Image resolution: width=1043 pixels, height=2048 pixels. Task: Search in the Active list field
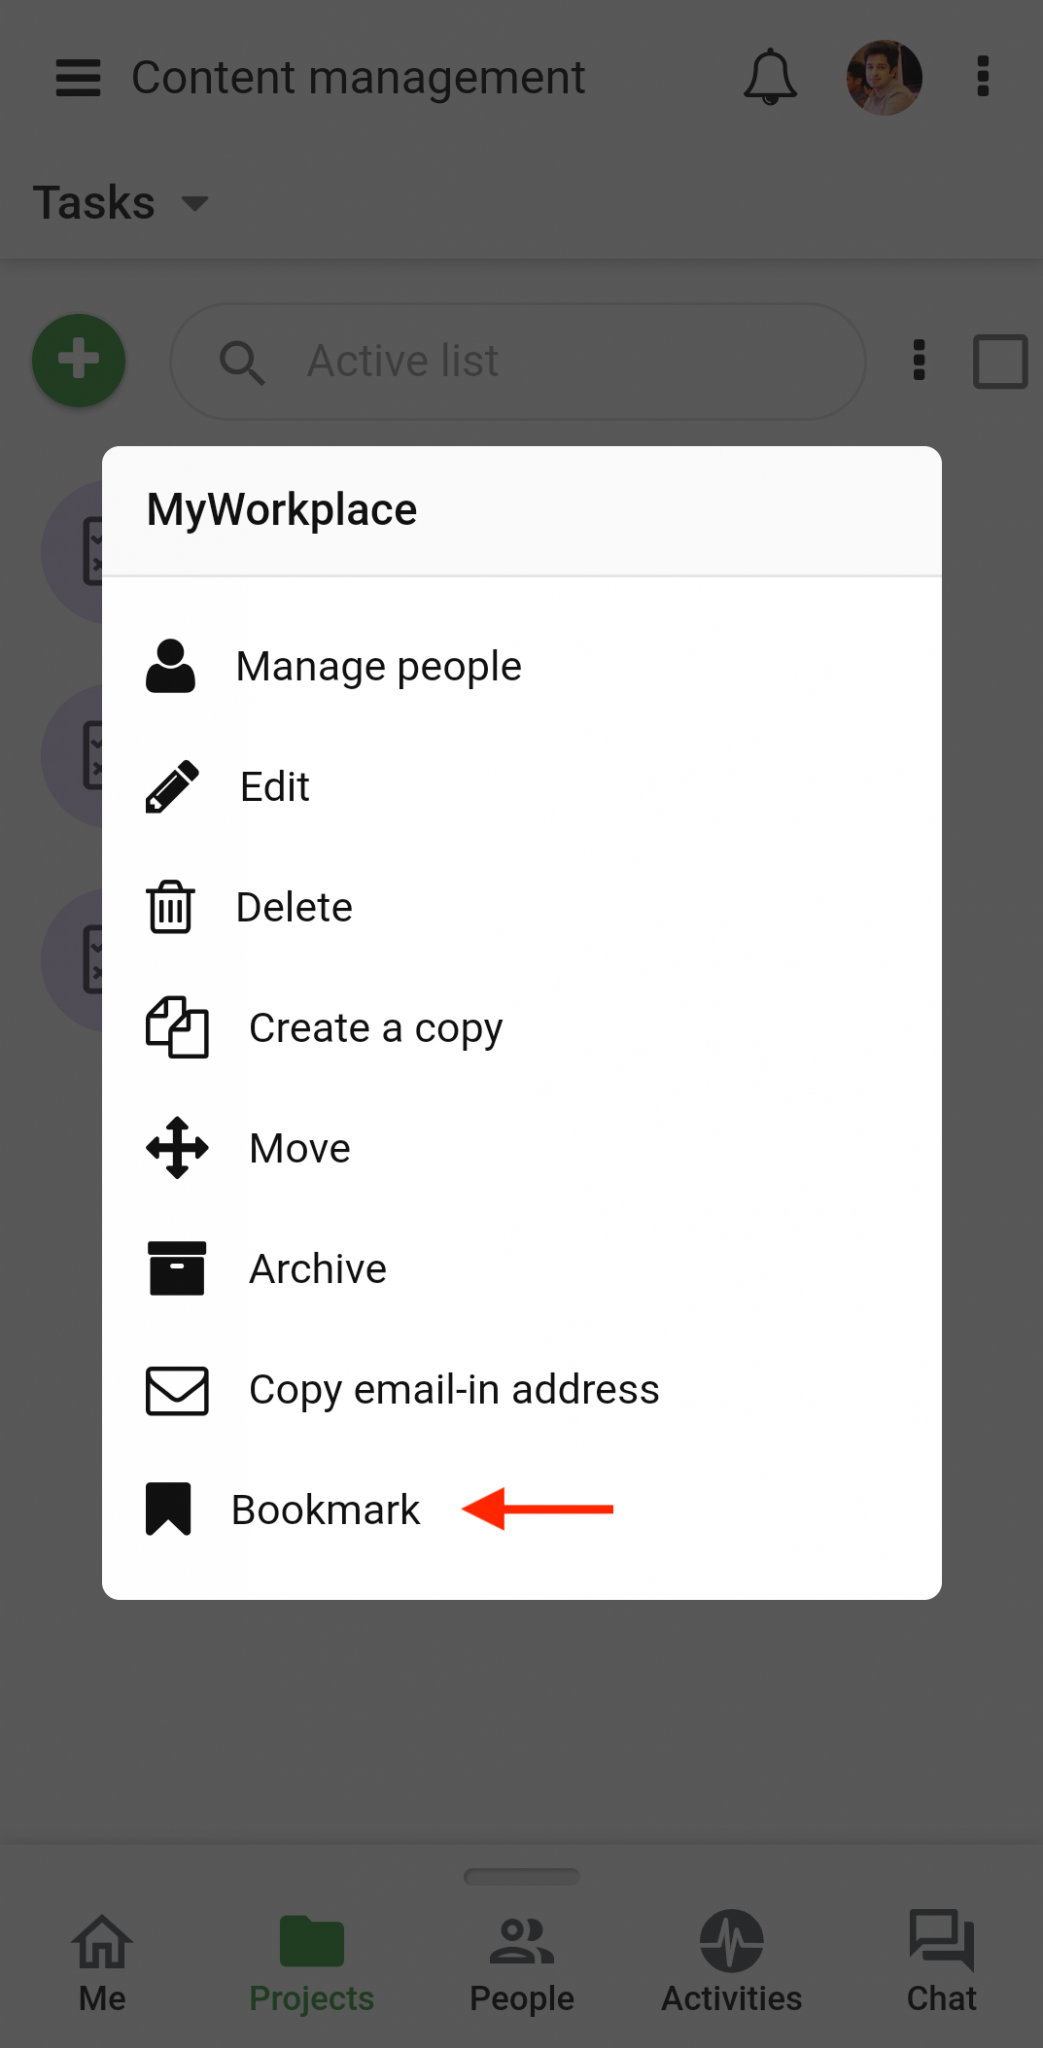click(x=518, y=361)
